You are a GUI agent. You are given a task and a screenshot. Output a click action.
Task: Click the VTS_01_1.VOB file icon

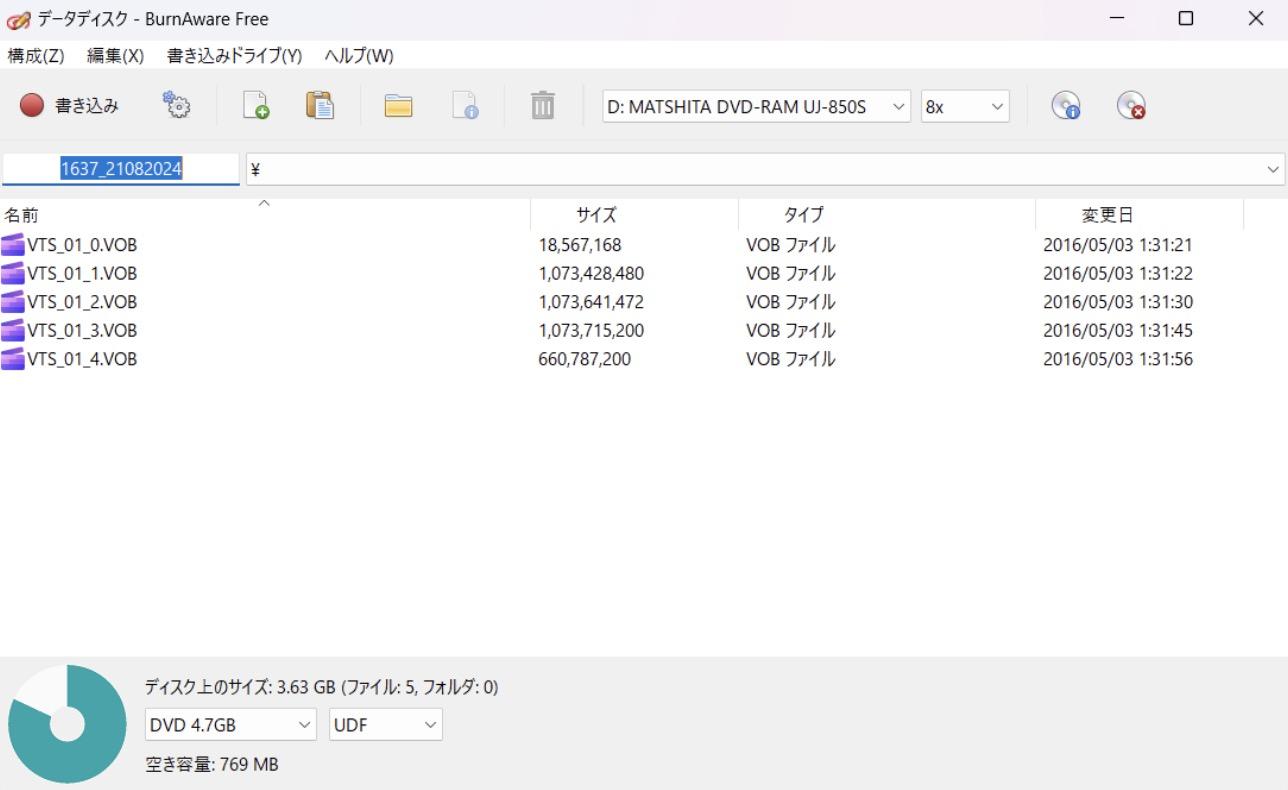point(13,273)
